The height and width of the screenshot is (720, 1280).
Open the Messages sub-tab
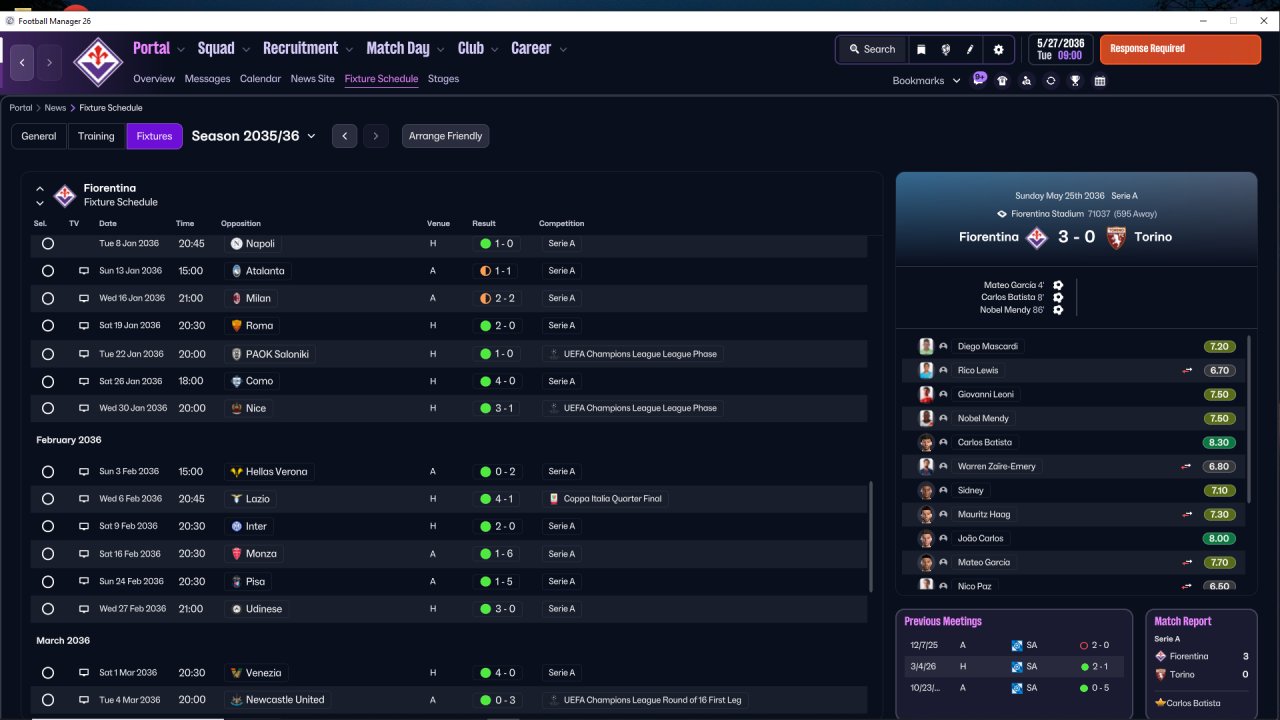208,79
